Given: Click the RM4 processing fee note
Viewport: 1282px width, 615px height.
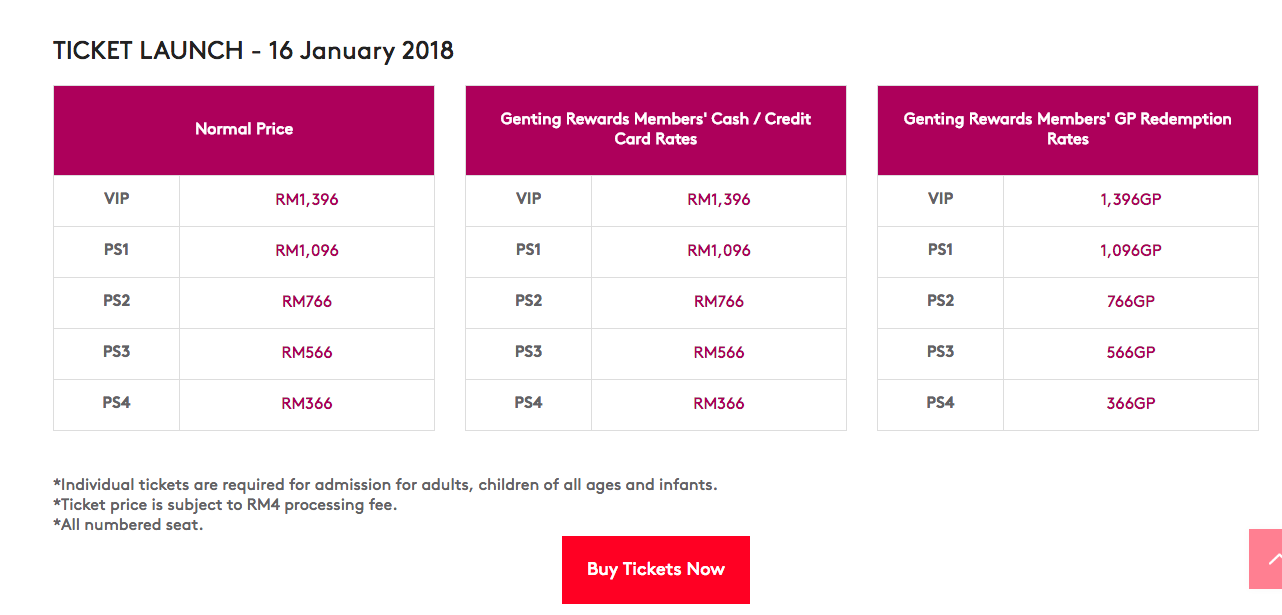Looking at the screenshot, I should [x=225, y=505].
